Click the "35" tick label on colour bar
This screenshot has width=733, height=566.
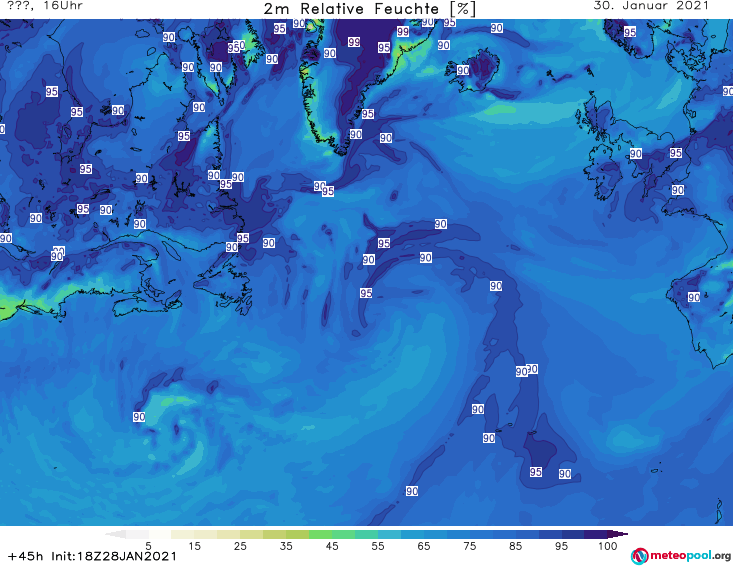point(286,546)
